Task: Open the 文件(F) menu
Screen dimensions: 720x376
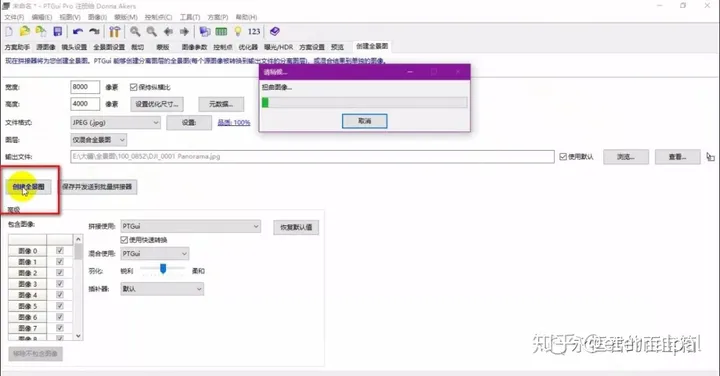Action: [14, 17]
